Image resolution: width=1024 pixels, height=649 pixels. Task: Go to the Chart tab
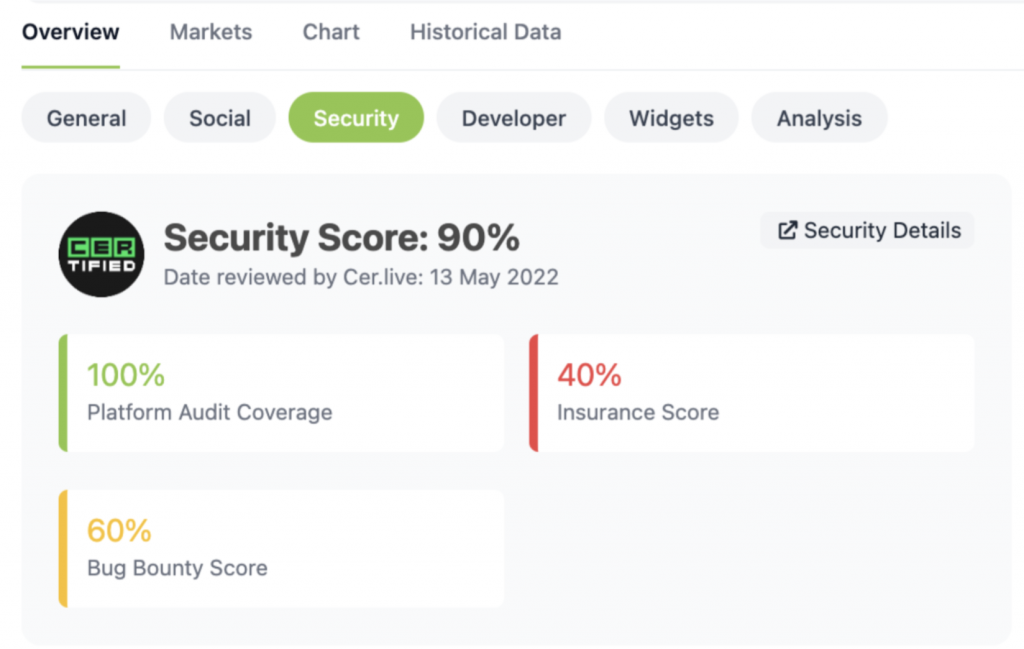tap(331, 32)
